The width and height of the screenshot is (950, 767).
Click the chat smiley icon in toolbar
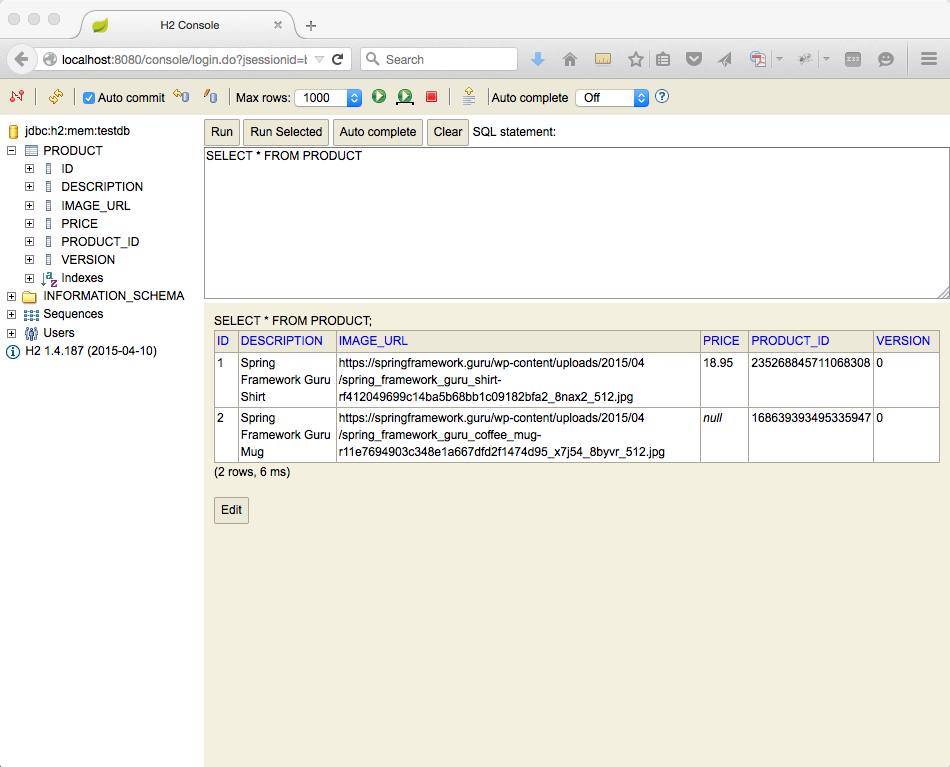pyautogui.click(x=886, y=59)
